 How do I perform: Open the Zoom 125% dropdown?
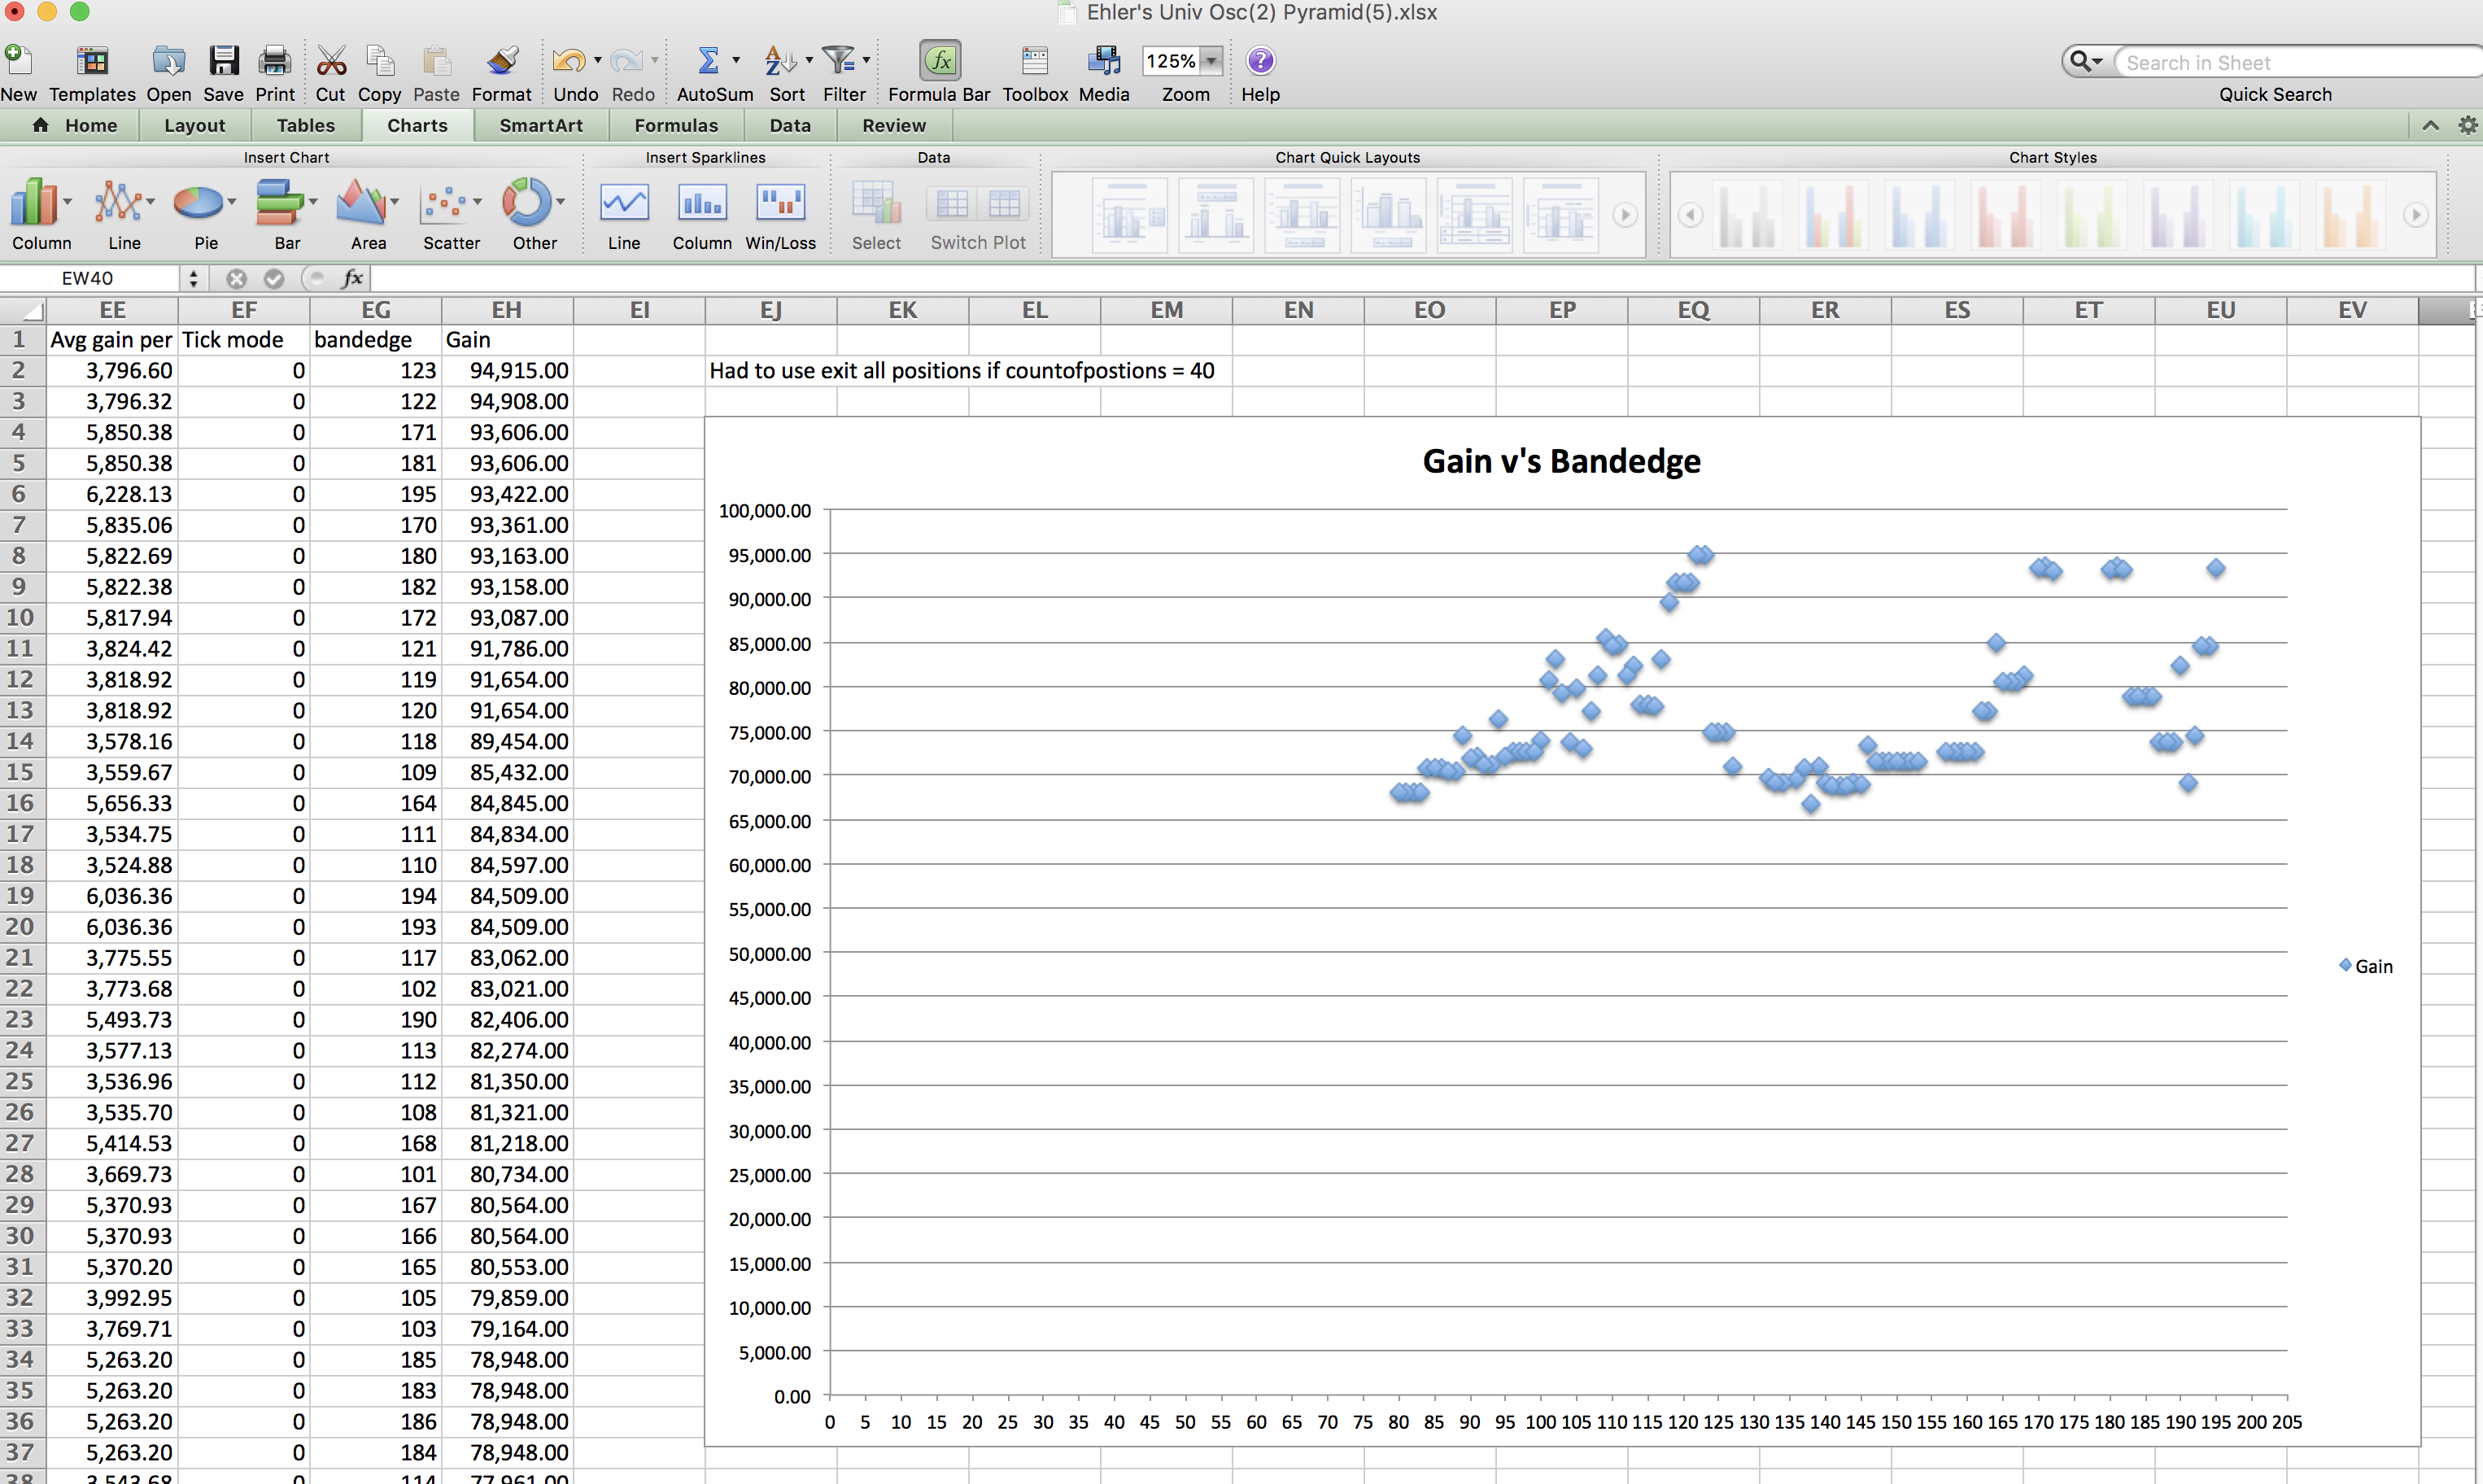[x=1211, y=62]
